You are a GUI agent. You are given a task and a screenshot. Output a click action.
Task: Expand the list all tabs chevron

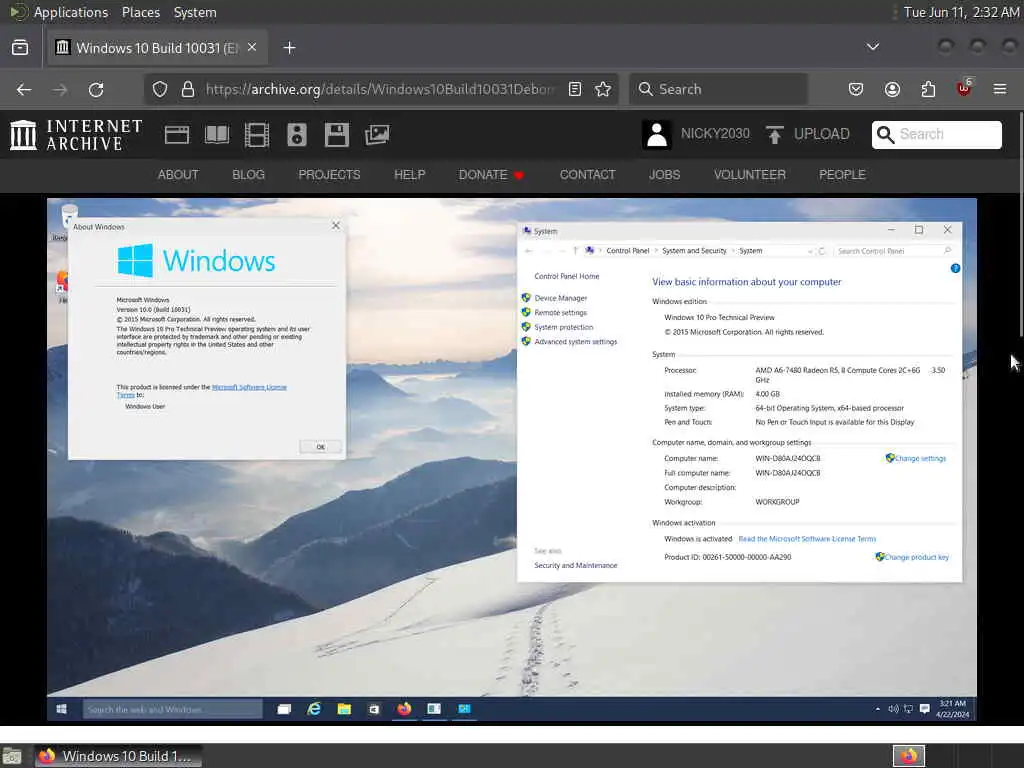872,47
